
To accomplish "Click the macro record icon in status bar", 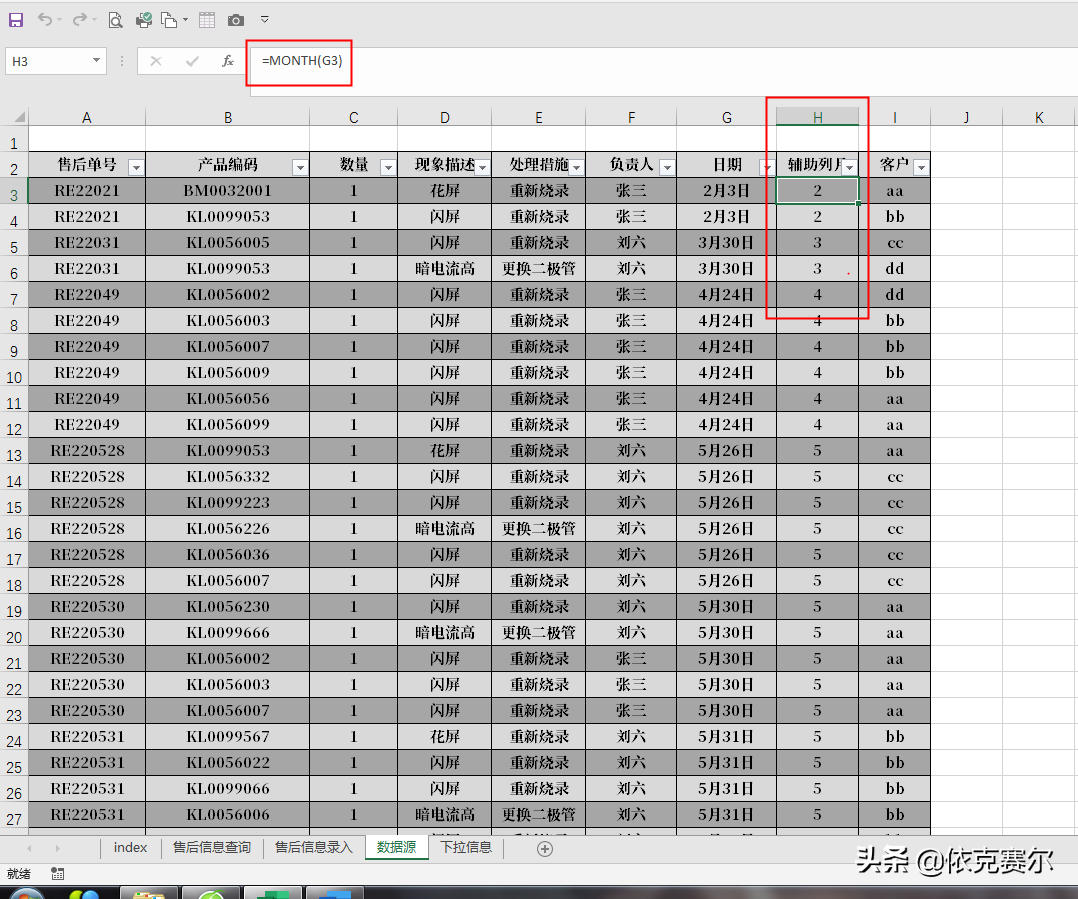I will point(58,874).
